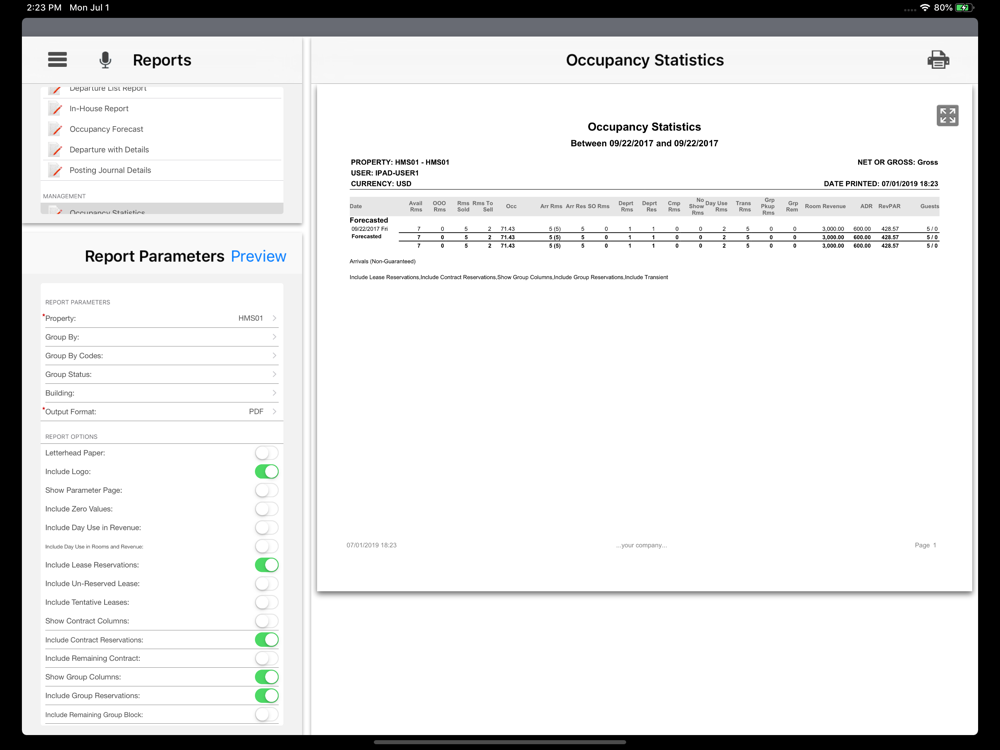This screenshot has height=750, width=1000.
Task: Click the Departure with Details document icon
Action: click(56, 150)
